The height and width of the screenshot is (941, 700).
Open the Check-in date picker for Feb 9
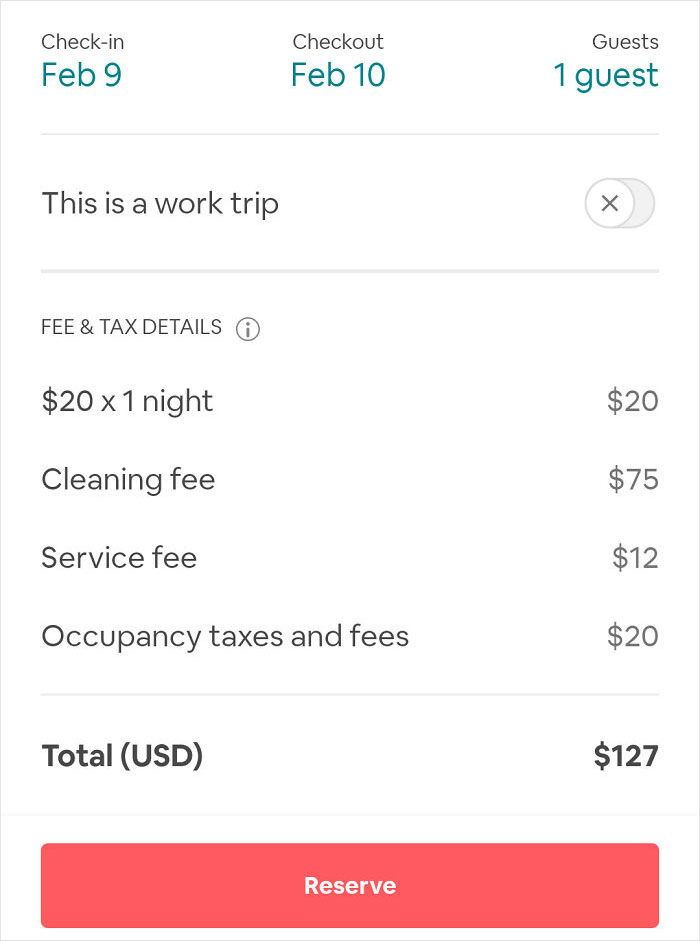pyautogui.click(x=81, y=75)
